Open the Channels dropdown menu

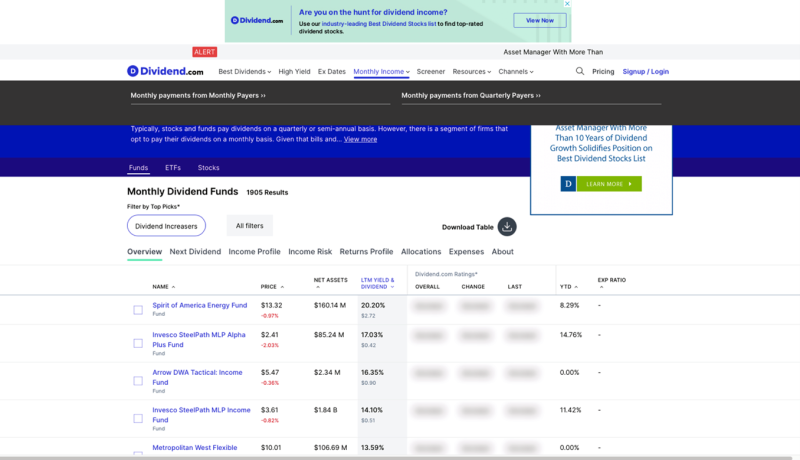click(516, 71)
